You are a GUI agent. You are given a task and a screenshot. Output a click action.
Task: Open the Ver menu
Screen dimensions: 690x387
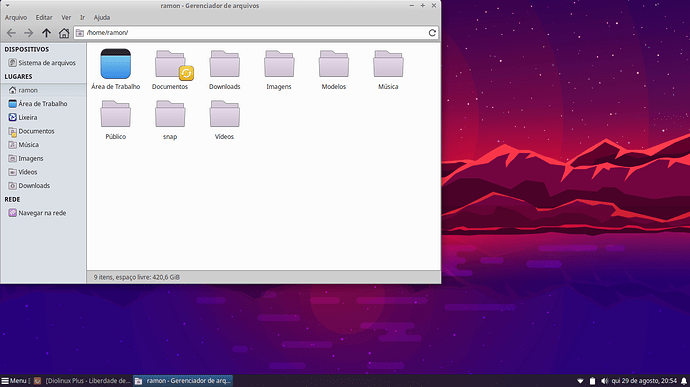click(66, 18)
